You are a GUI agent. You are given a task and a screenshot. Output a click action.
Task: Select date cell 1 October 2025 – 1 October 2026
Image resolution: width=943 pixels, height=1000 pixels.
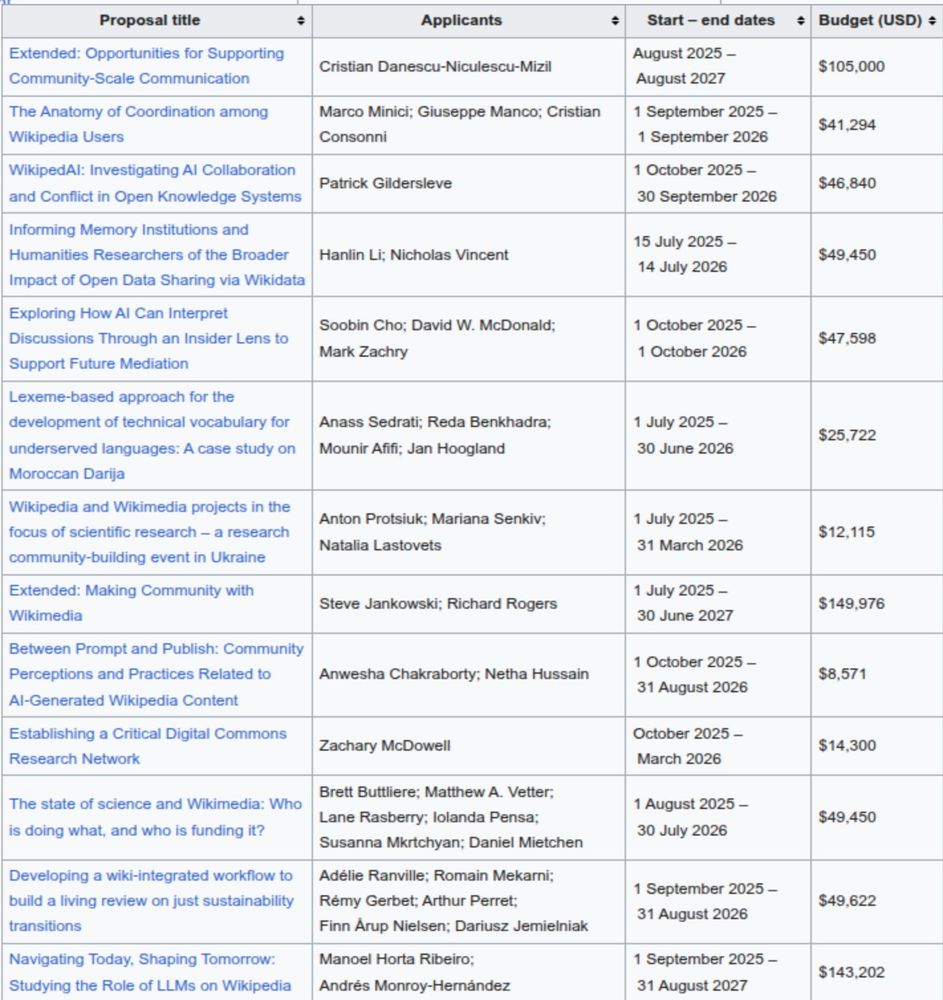point(718,339)
